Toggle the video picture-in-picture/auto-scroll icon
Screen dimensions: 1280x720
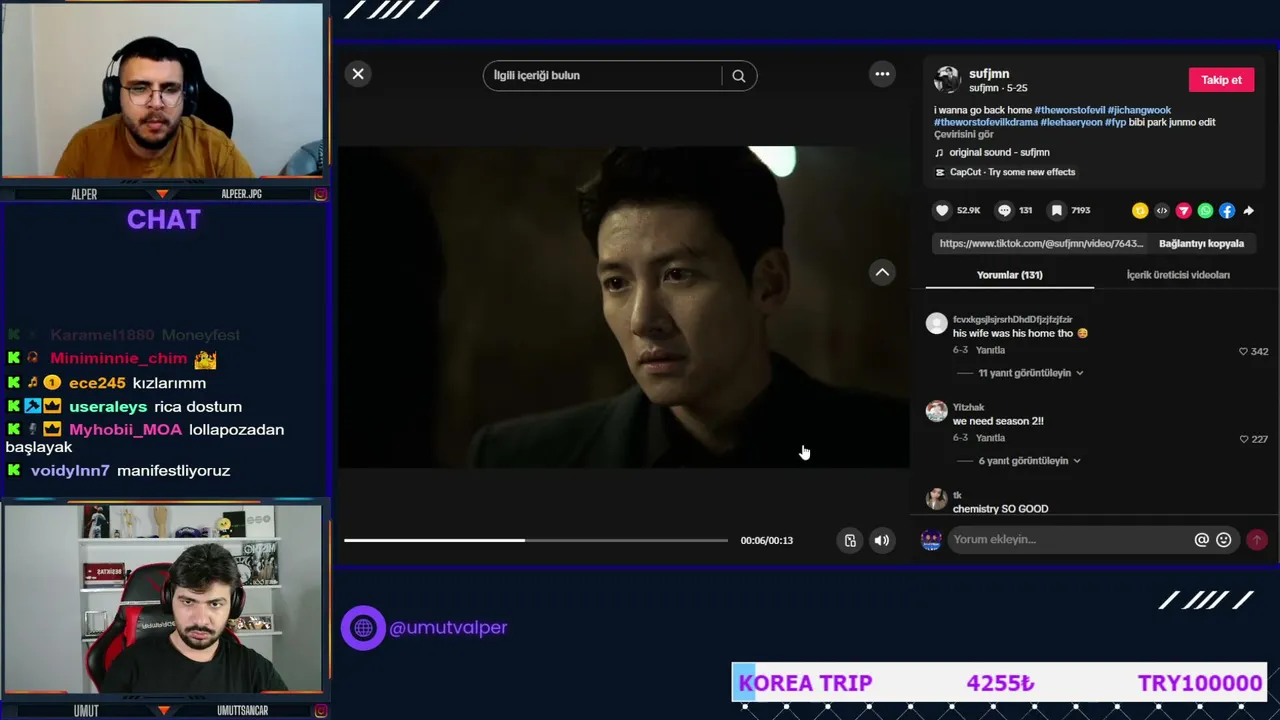pos(850,541)
